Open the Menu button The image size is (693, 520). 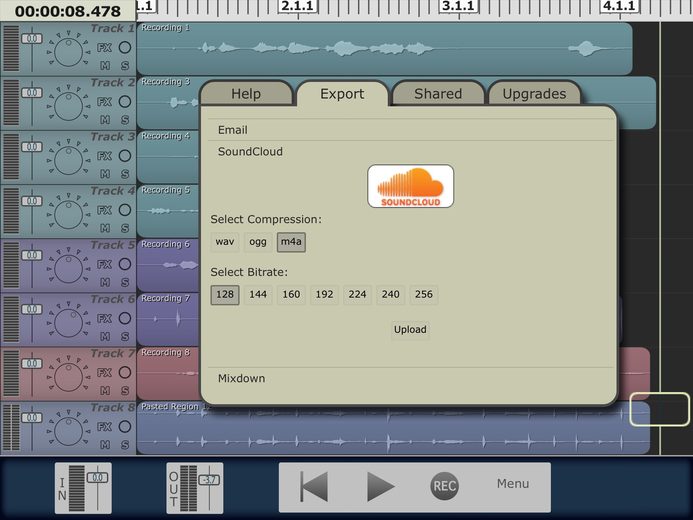(x=513, y=484)
